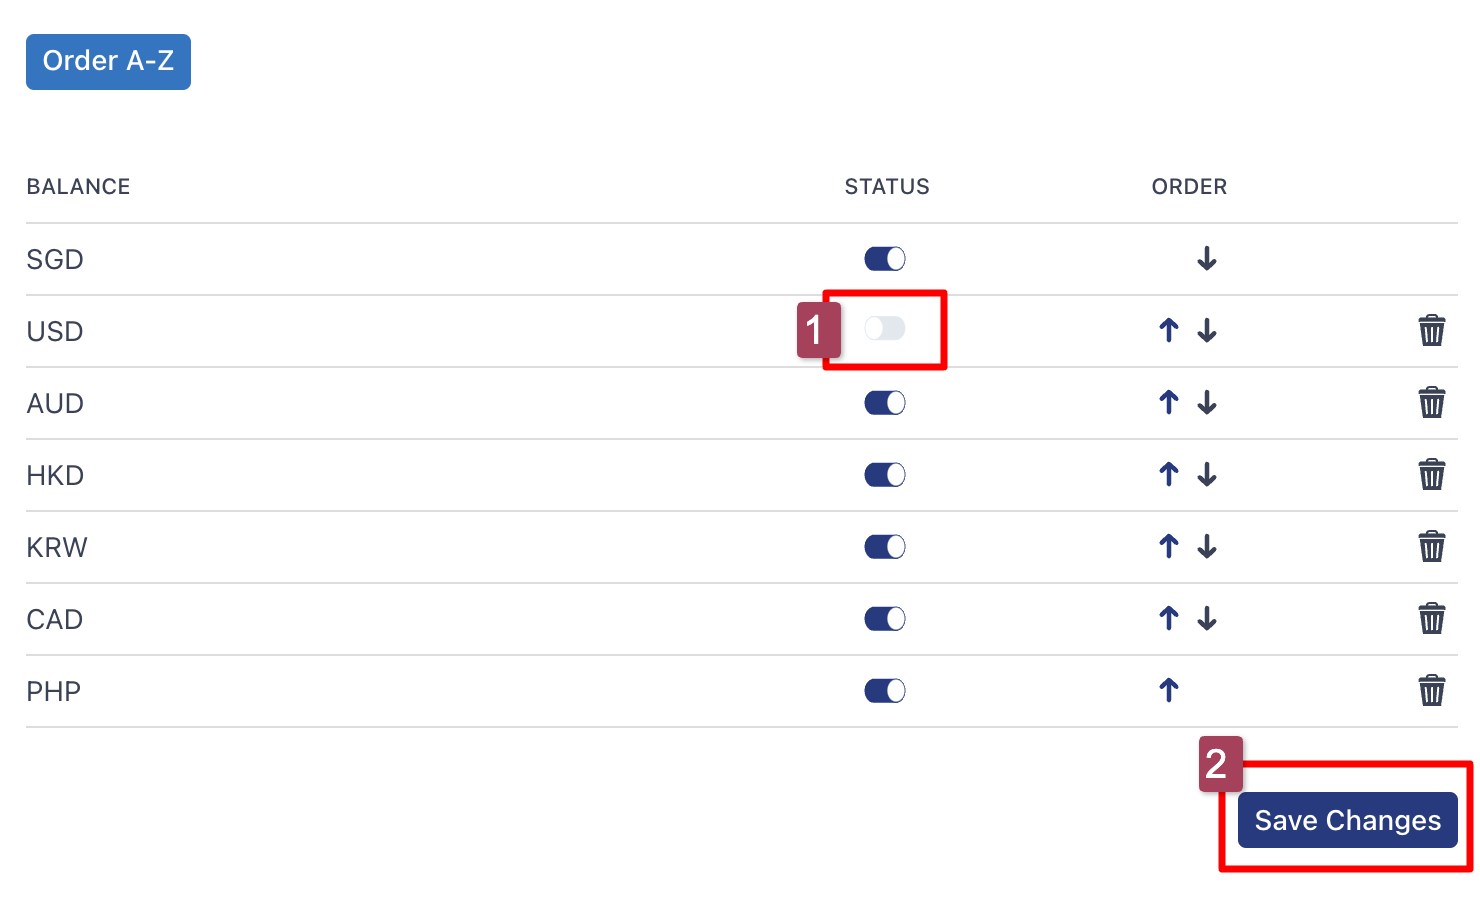
Task: Switch off the PHP balance status
Action: pyautogui.click(x=885, y=691)
